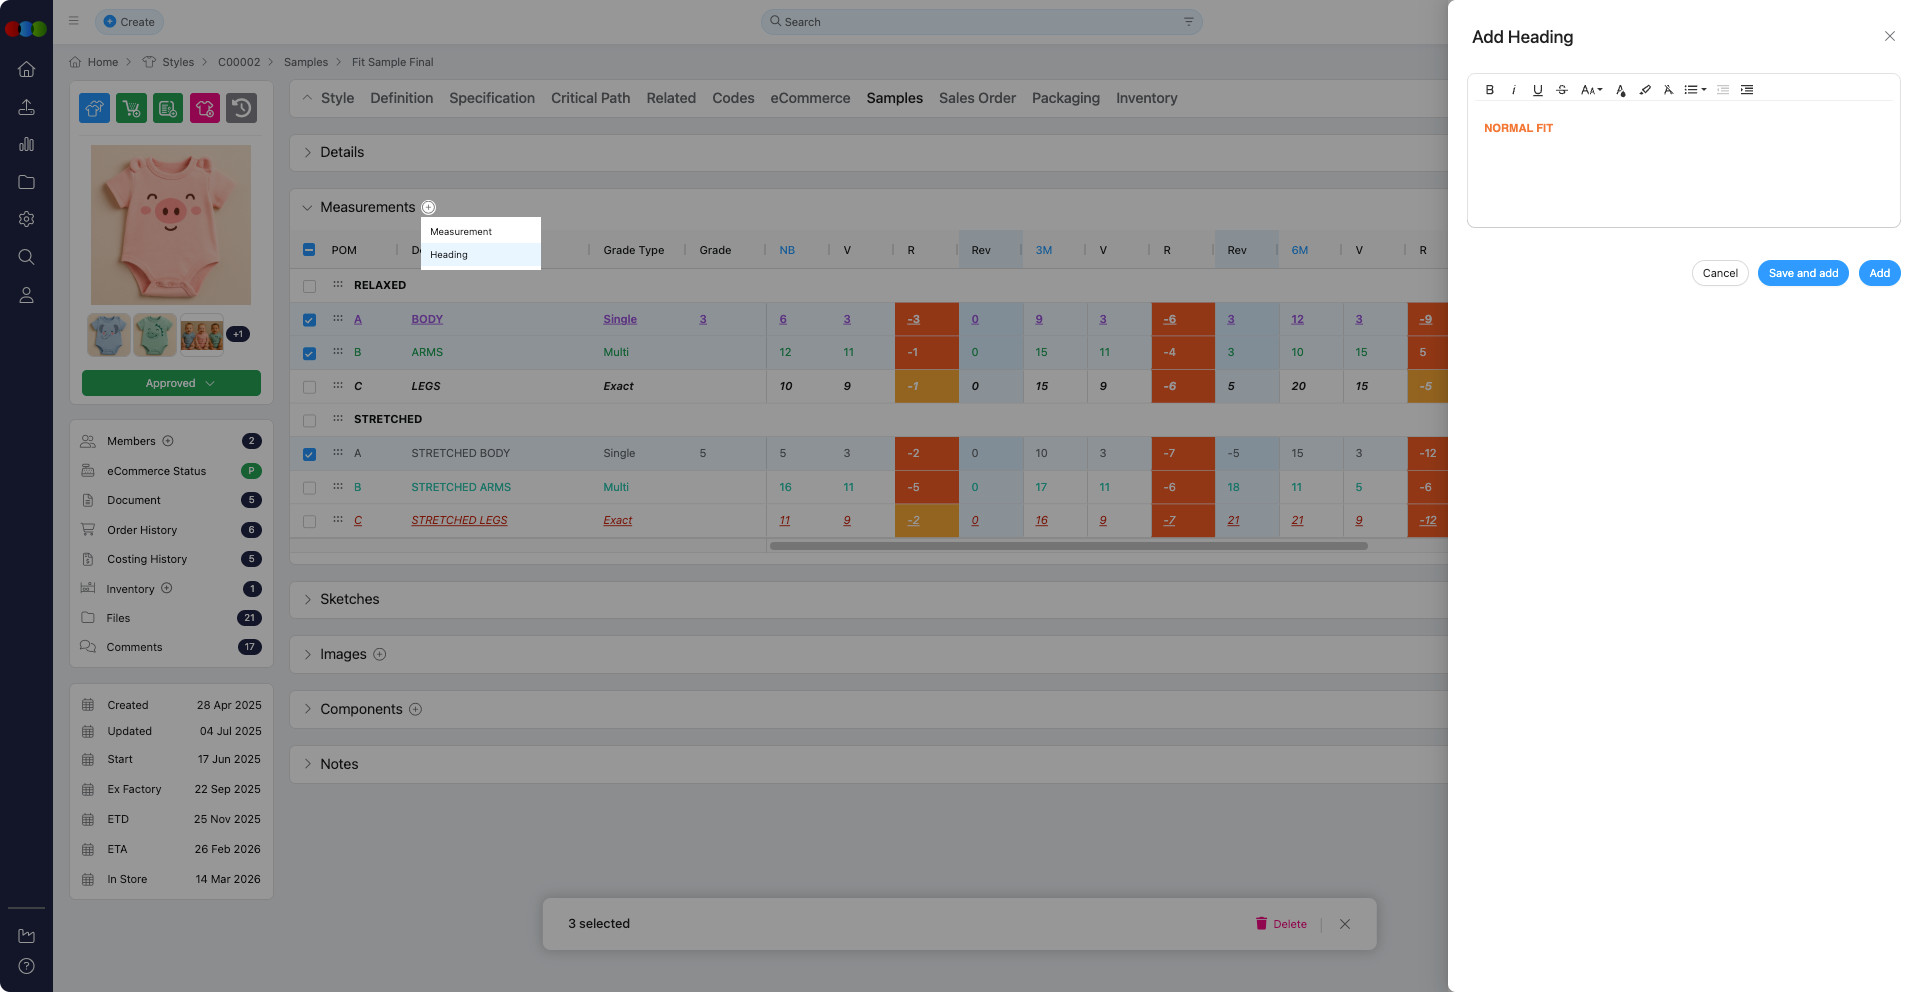Screen dimensions: 1920x992
Task: Click the green shopping cart icon
Action: click(131, 108)
